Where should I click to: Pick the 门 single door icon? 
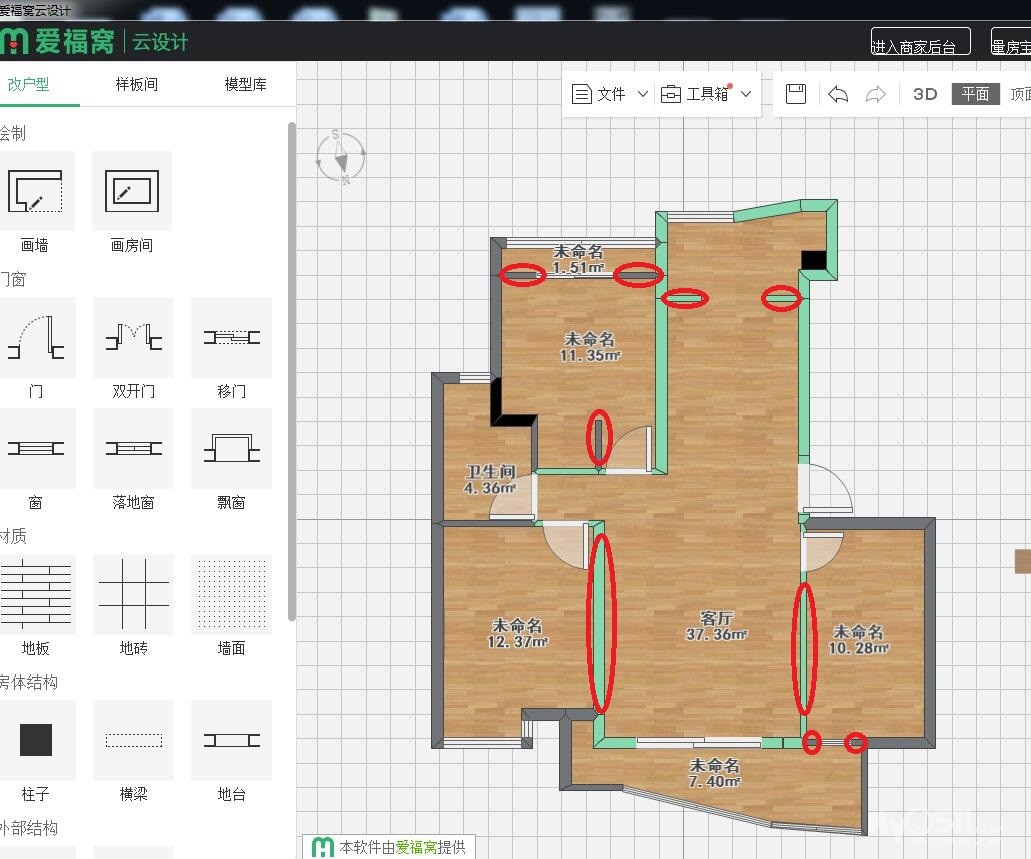pyautogui.click(x=35, y=337)
